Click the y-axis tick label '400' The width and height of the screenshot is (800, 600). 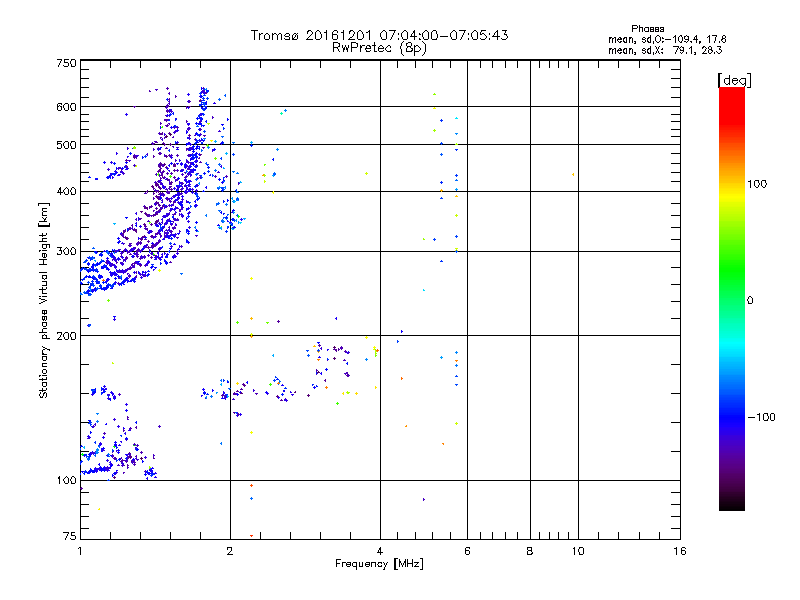coord(66,192)
